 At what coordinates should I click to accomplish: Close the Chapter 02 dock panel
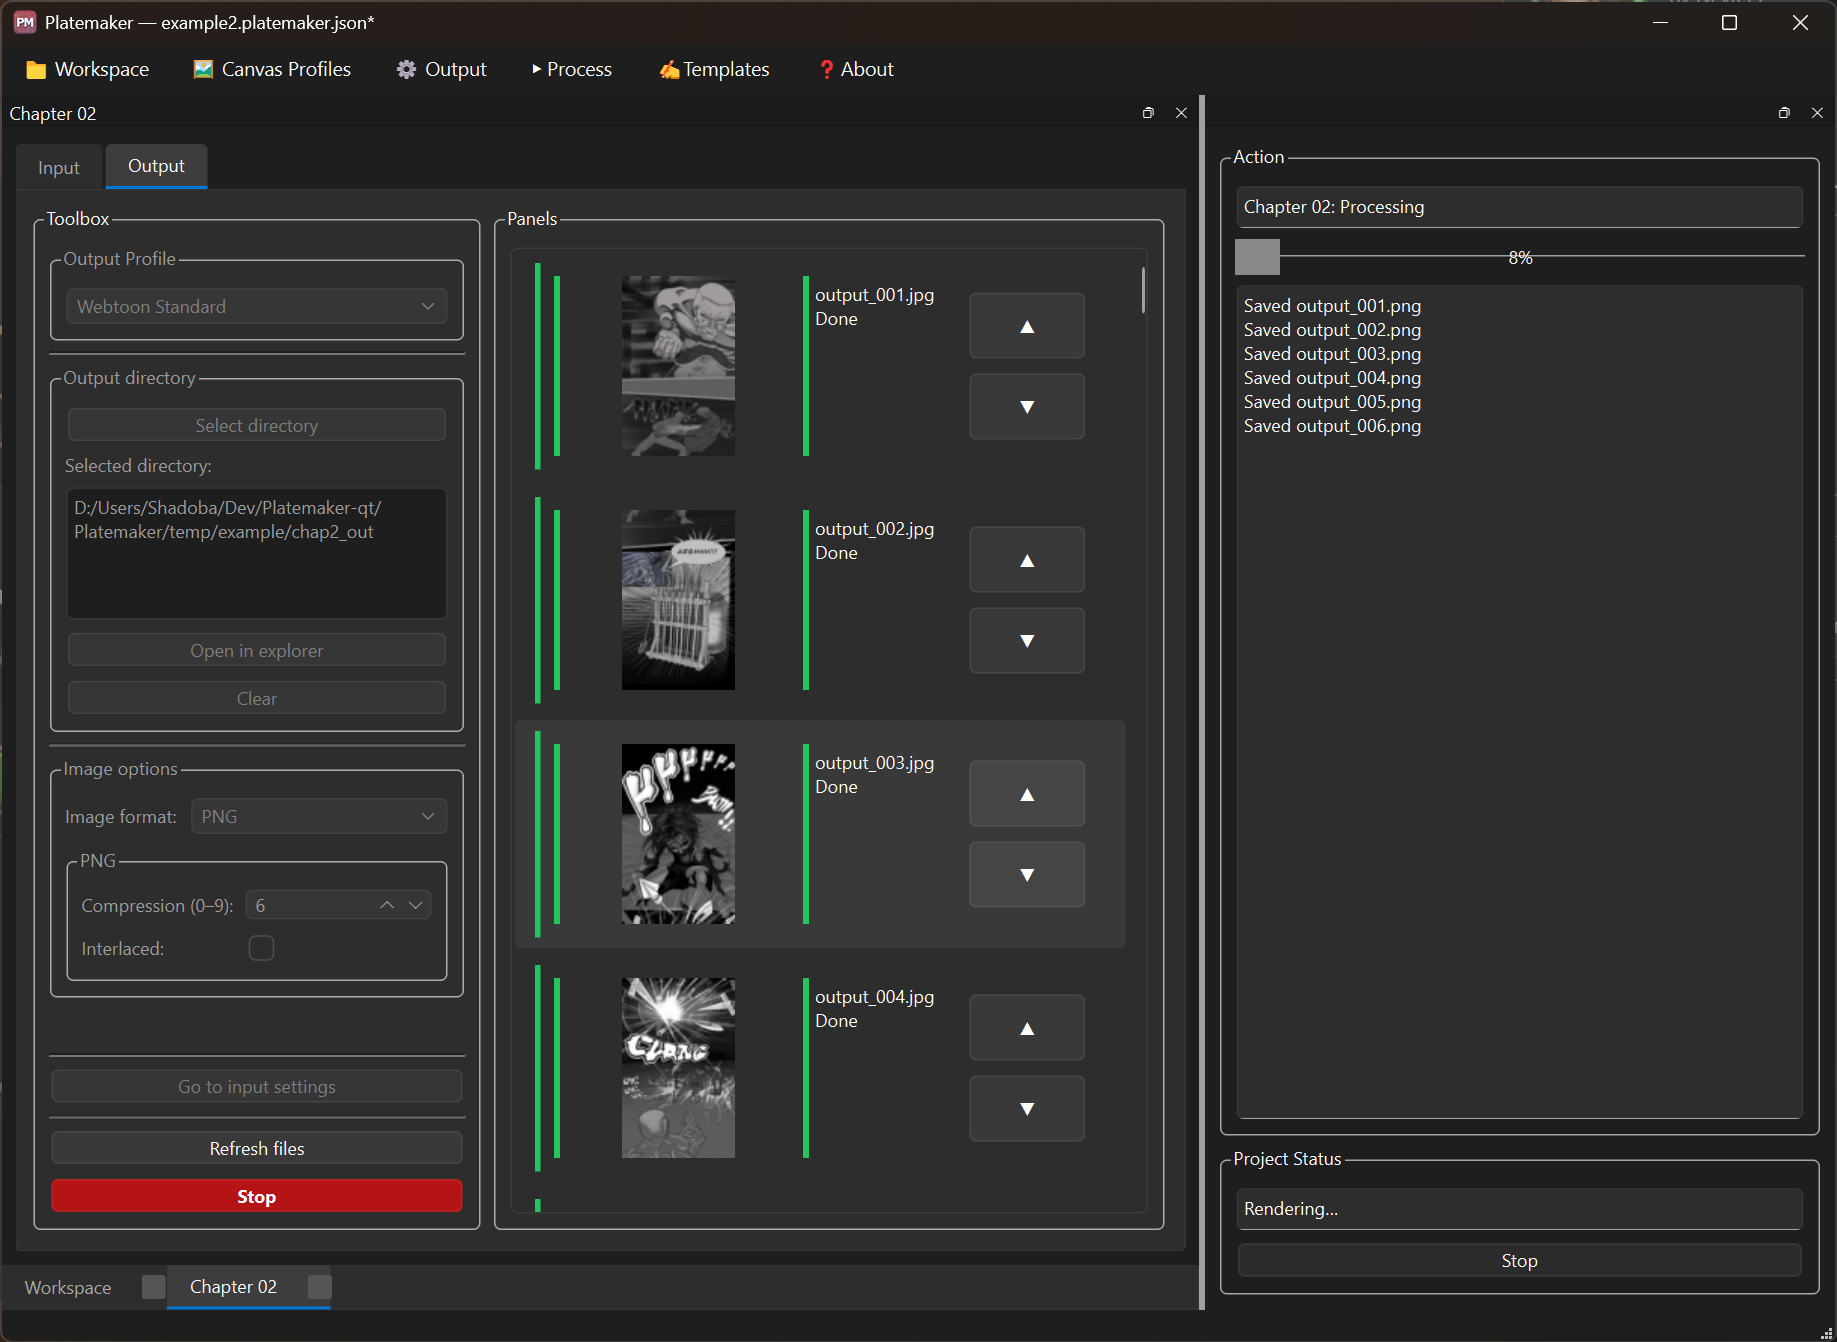click(x=1181, y=113)
